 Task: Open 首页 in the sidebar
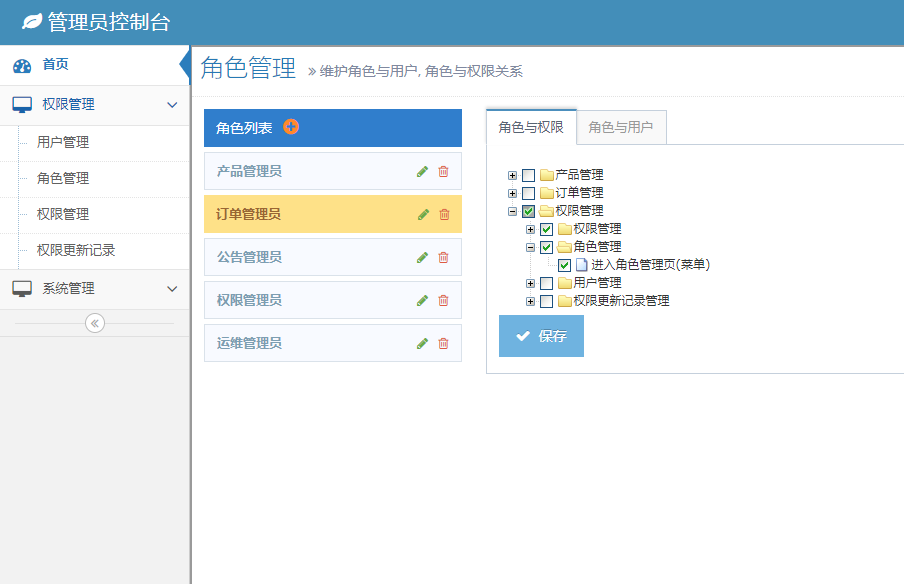[95, 65]
